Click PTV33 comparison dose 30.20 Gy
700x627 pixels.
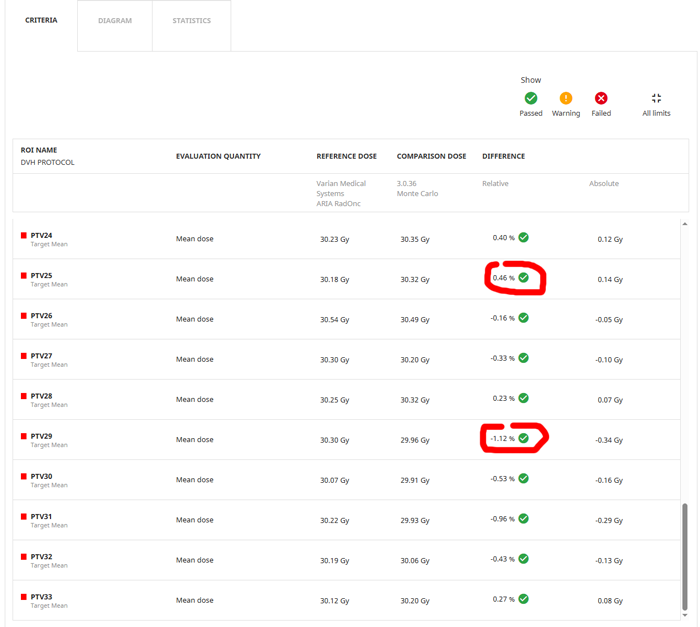[415, 601]
